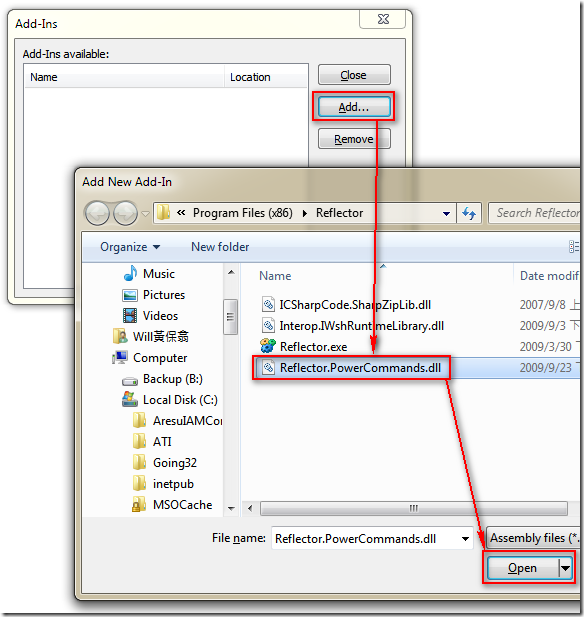Click the ICSharpCode.SharpZipLib.dll file icon
Viewport: 584px width, 617px height.
coord(268,304)
